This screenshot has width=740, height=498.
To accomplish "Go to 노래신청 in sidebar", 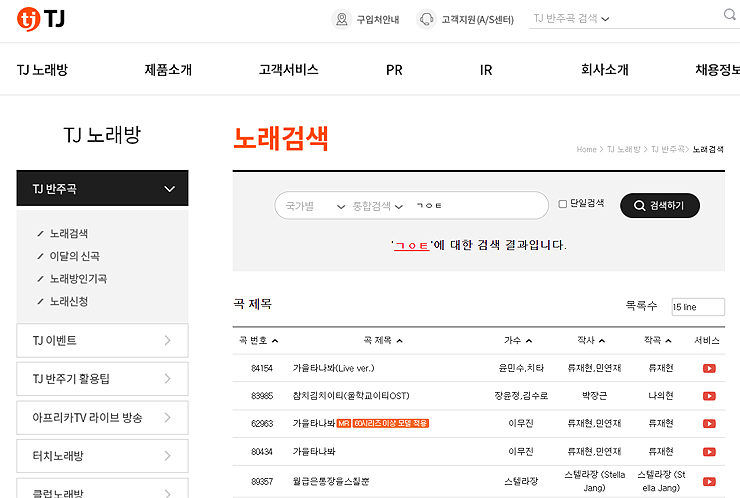I will tap(69, 301).
